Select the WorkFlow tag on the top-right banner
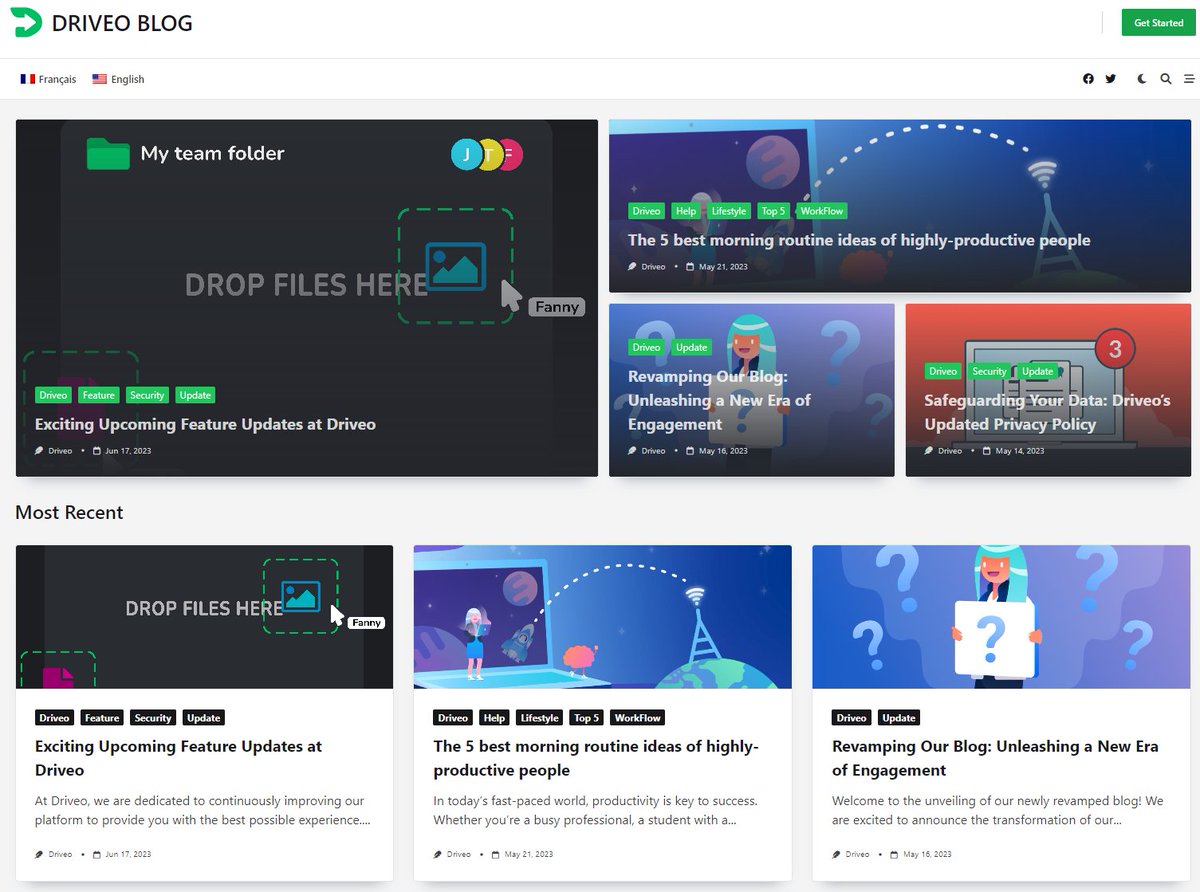 (x=822, y=211)
